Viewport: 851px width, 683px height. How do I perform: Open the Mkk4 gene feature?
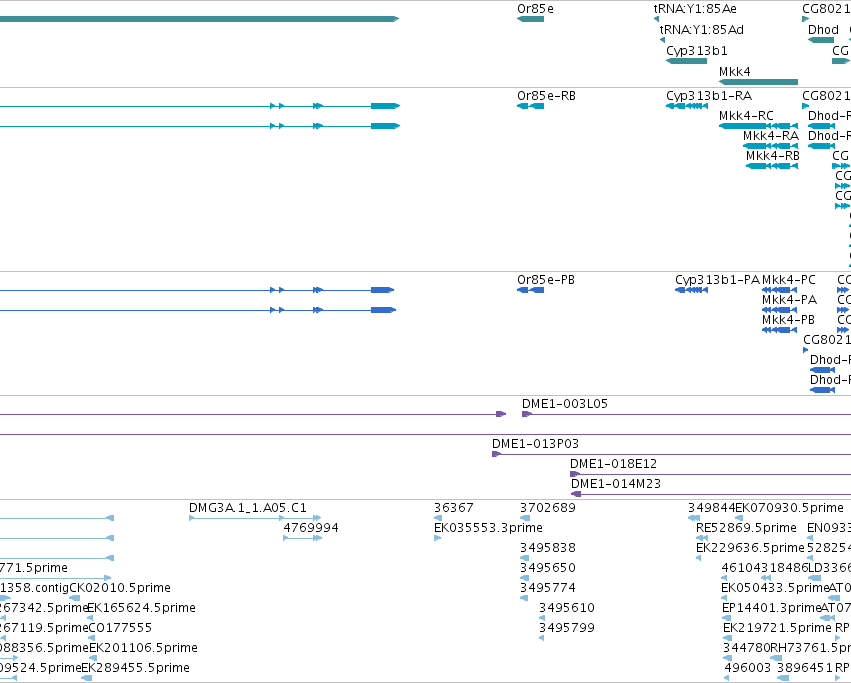[758, 82]
